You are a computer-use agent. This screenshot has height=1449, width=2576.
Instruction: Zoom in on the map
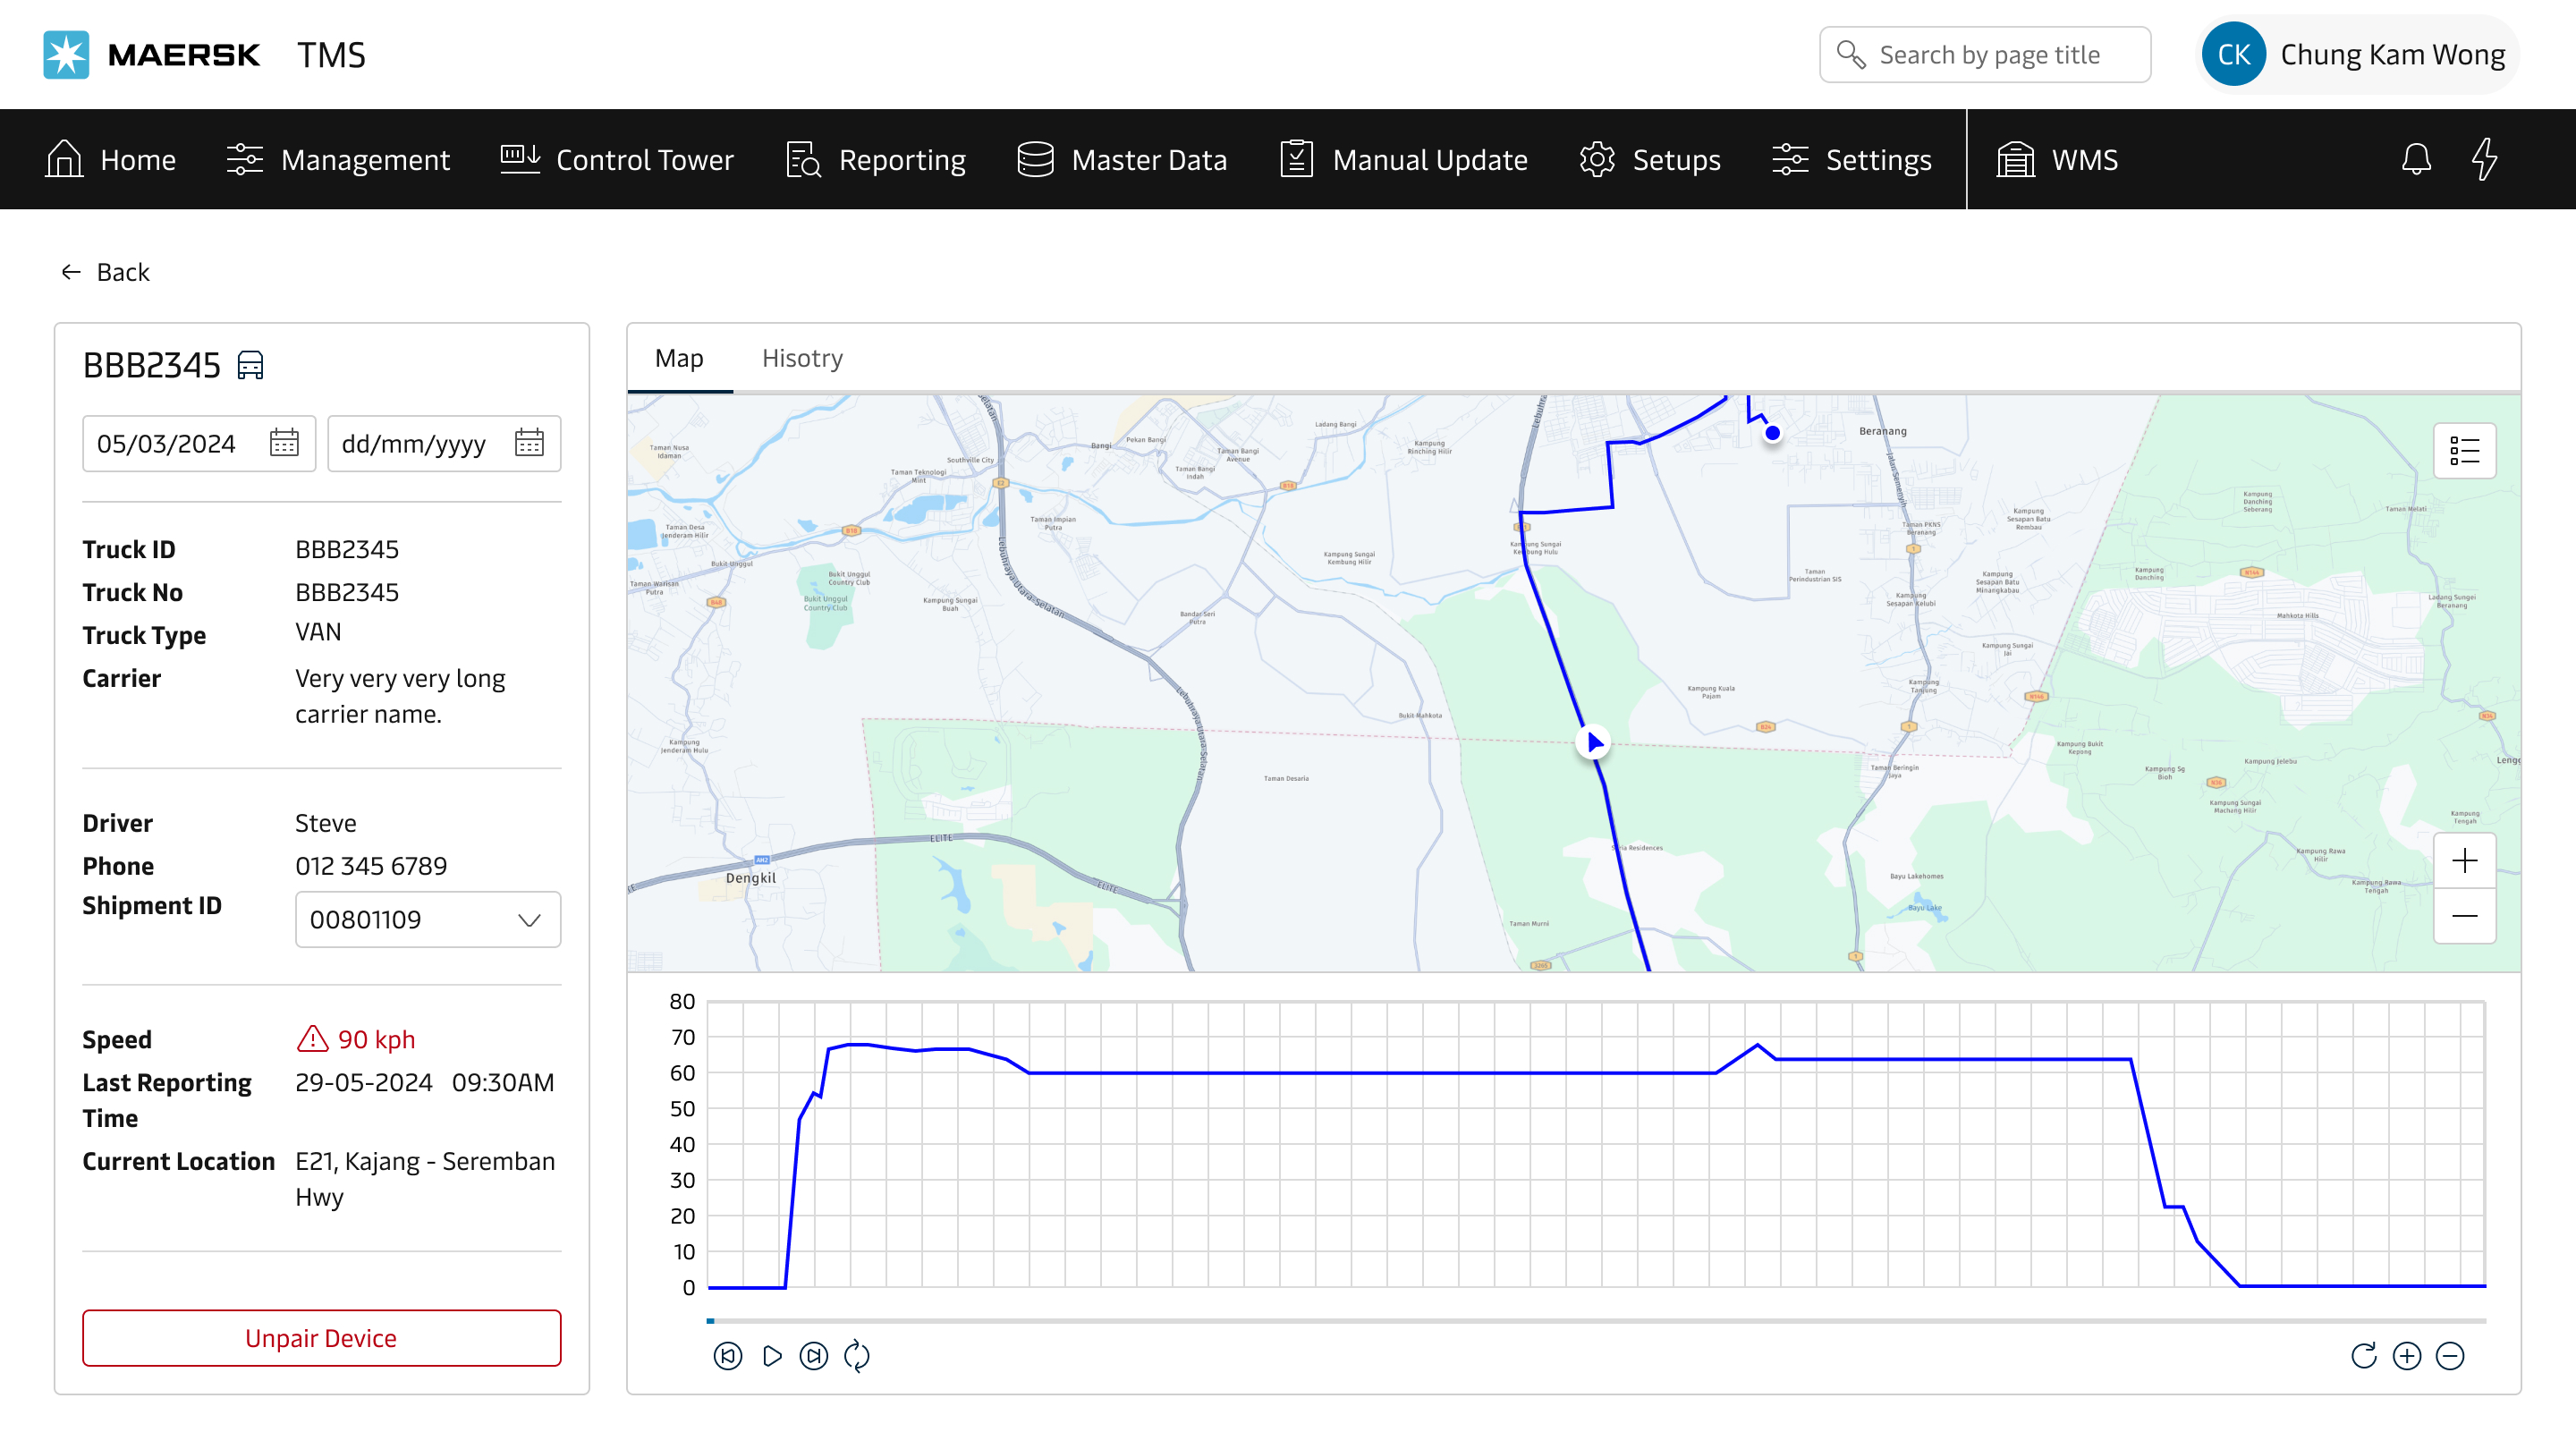click(x=2463, y=861)
